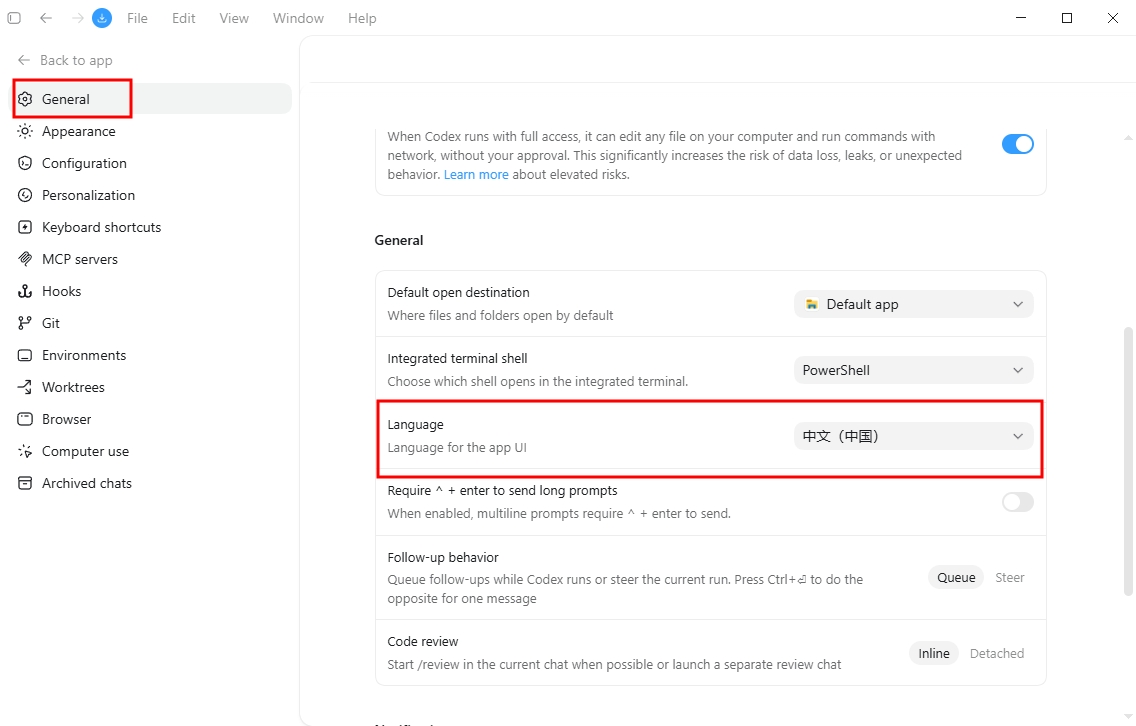The image size is (1136, 726).
Task: Click the Learn more link about elevated risks
Action: pyautogui.click(x=476, y=175)
